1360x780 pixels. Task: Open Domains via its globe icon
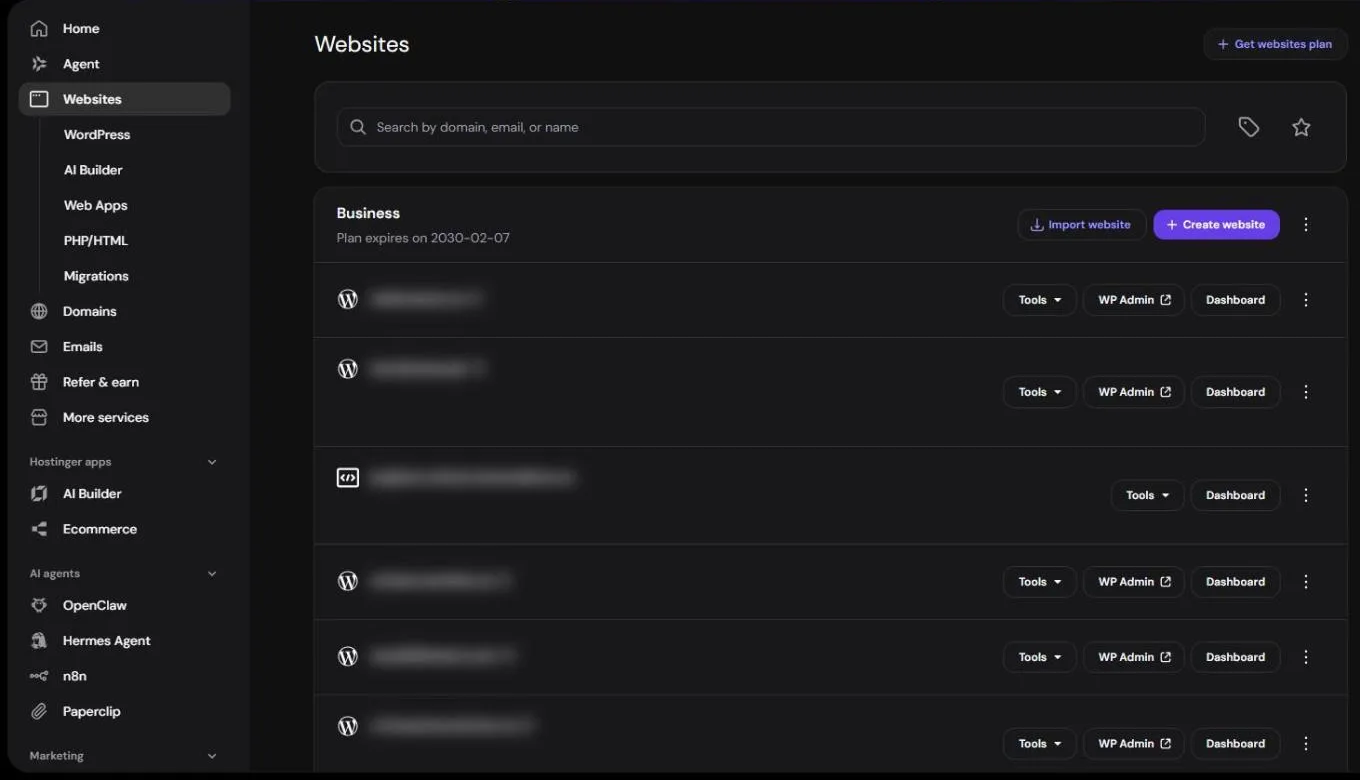[x=39, y=311]
